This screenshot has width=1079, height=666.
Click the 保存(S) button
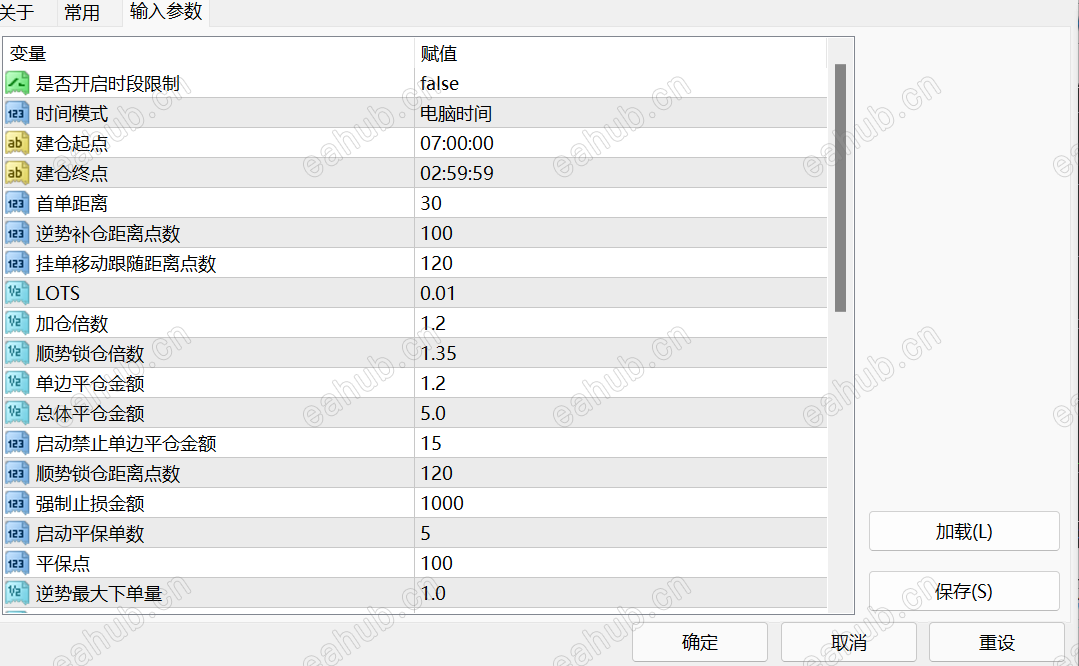tap(963, 591)
